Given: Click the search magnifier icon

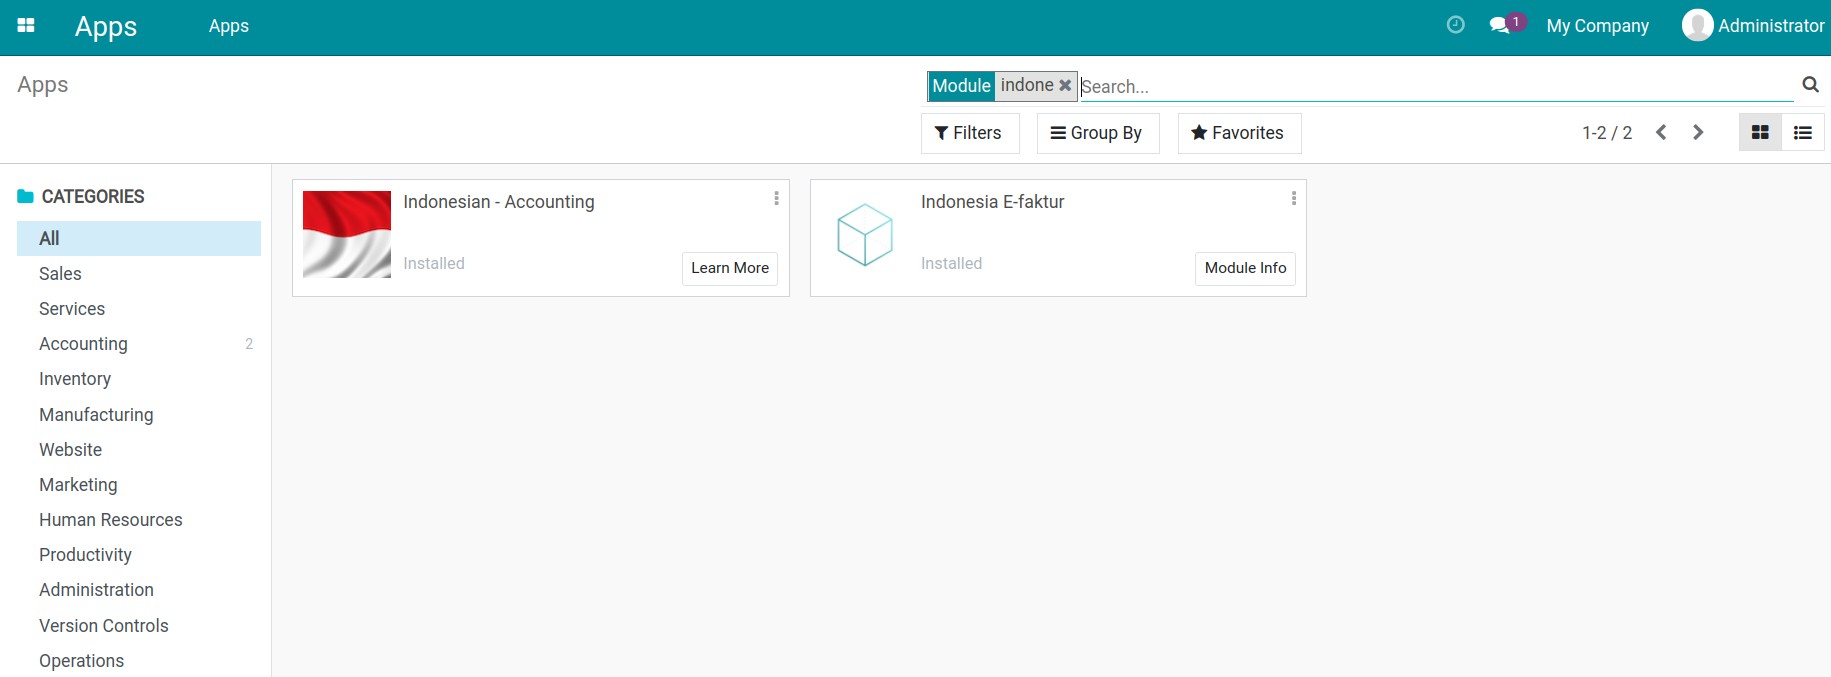Looking at the screenshot, I should pos(1810,85).
